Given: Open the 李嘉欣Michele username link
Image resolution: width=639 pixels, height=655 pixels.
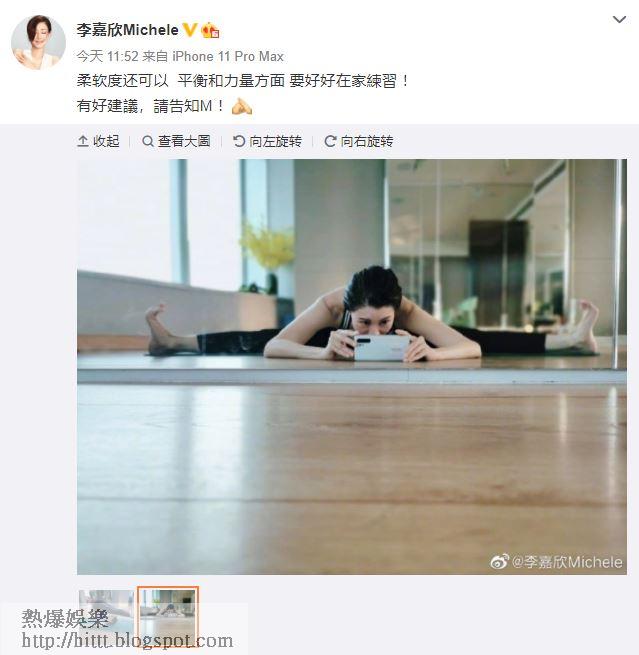Looking at the screenshot, I should pos(127,30).
